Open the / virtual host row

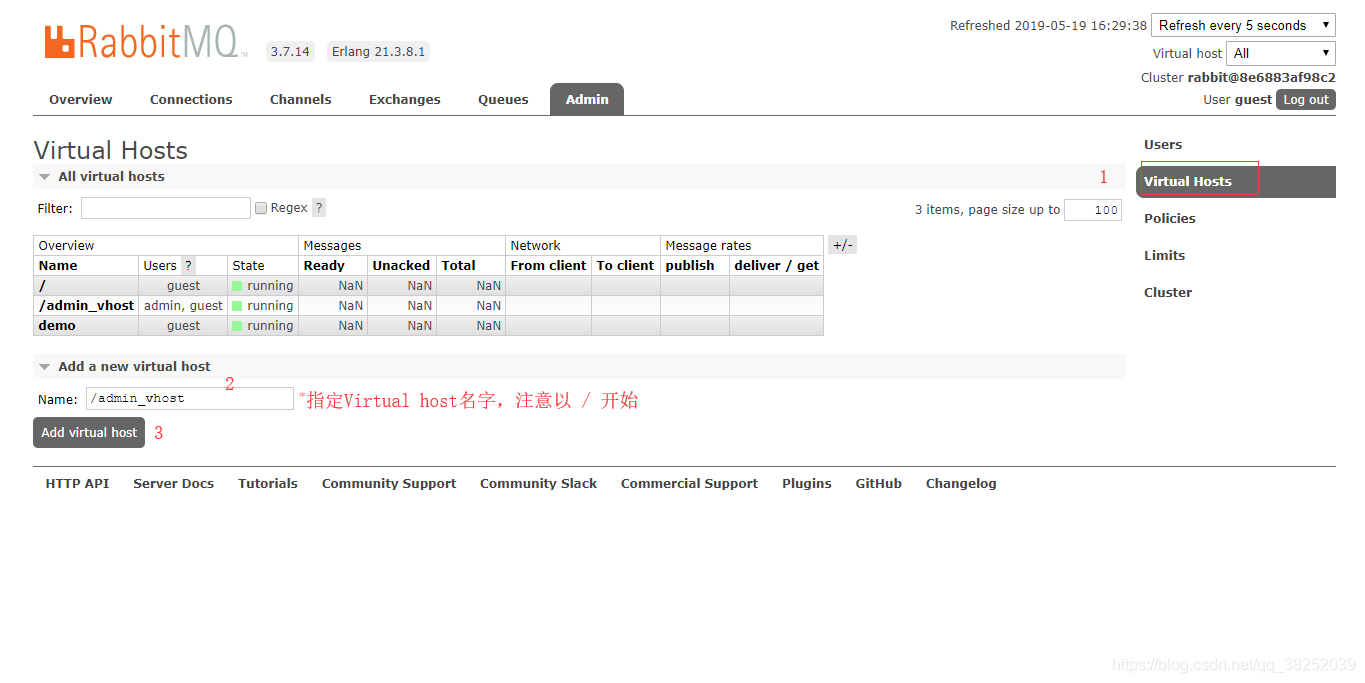coord(42,286)
